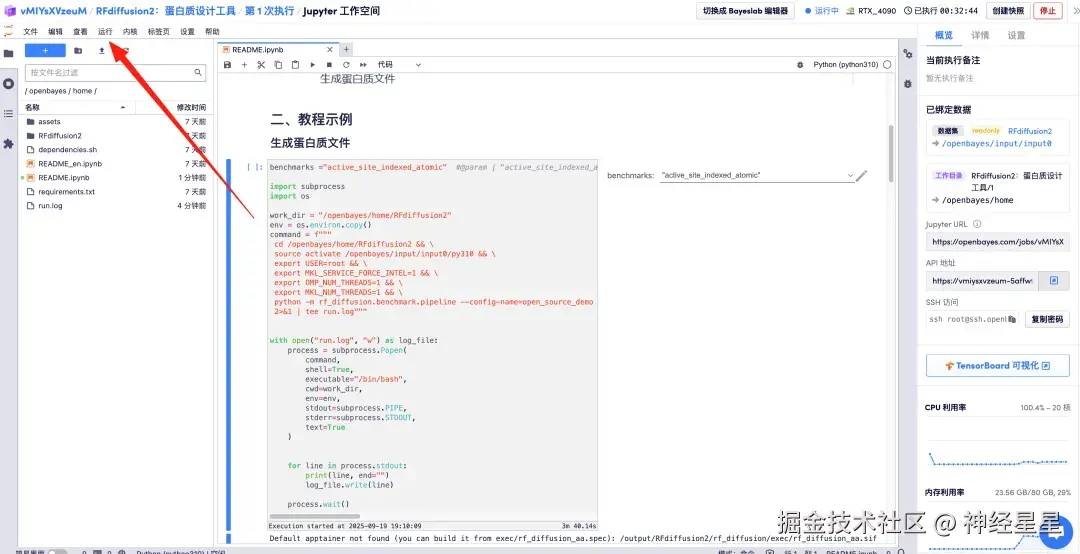1080x554 pixels.
Task: Click the vMIYsXVzeuM breadcrumb link
Action: coord(53,11)
